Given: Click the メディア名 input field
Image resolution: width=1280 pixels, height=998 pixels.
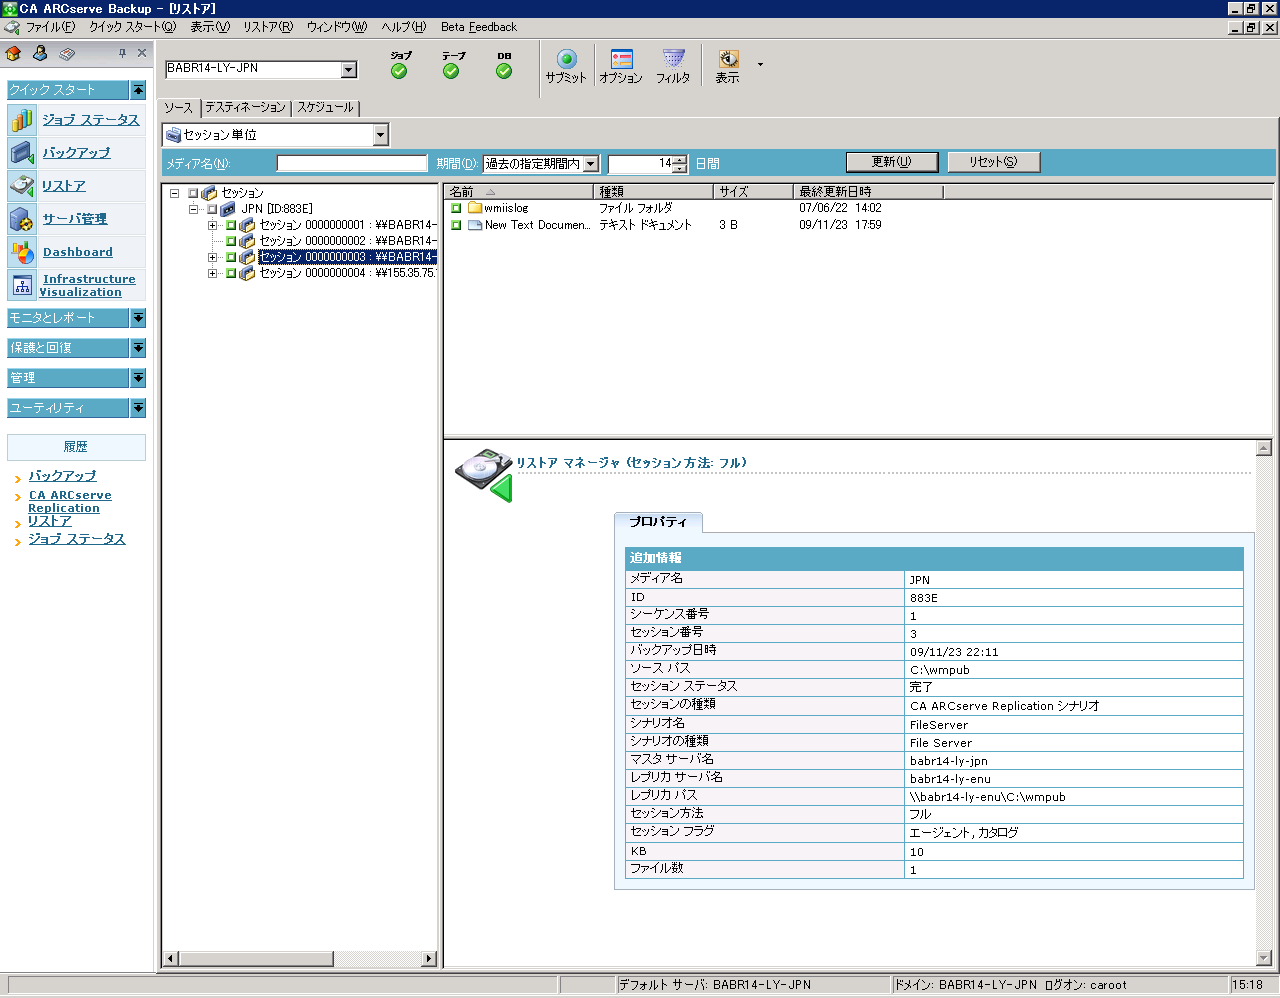Looking at the screenshot, I should 351,163.
